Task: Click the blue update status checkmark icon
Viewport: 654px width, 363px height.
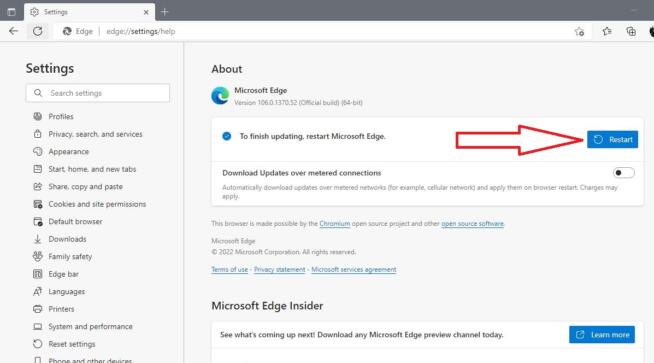Action: pyautogui.click(x=226, y=136)
